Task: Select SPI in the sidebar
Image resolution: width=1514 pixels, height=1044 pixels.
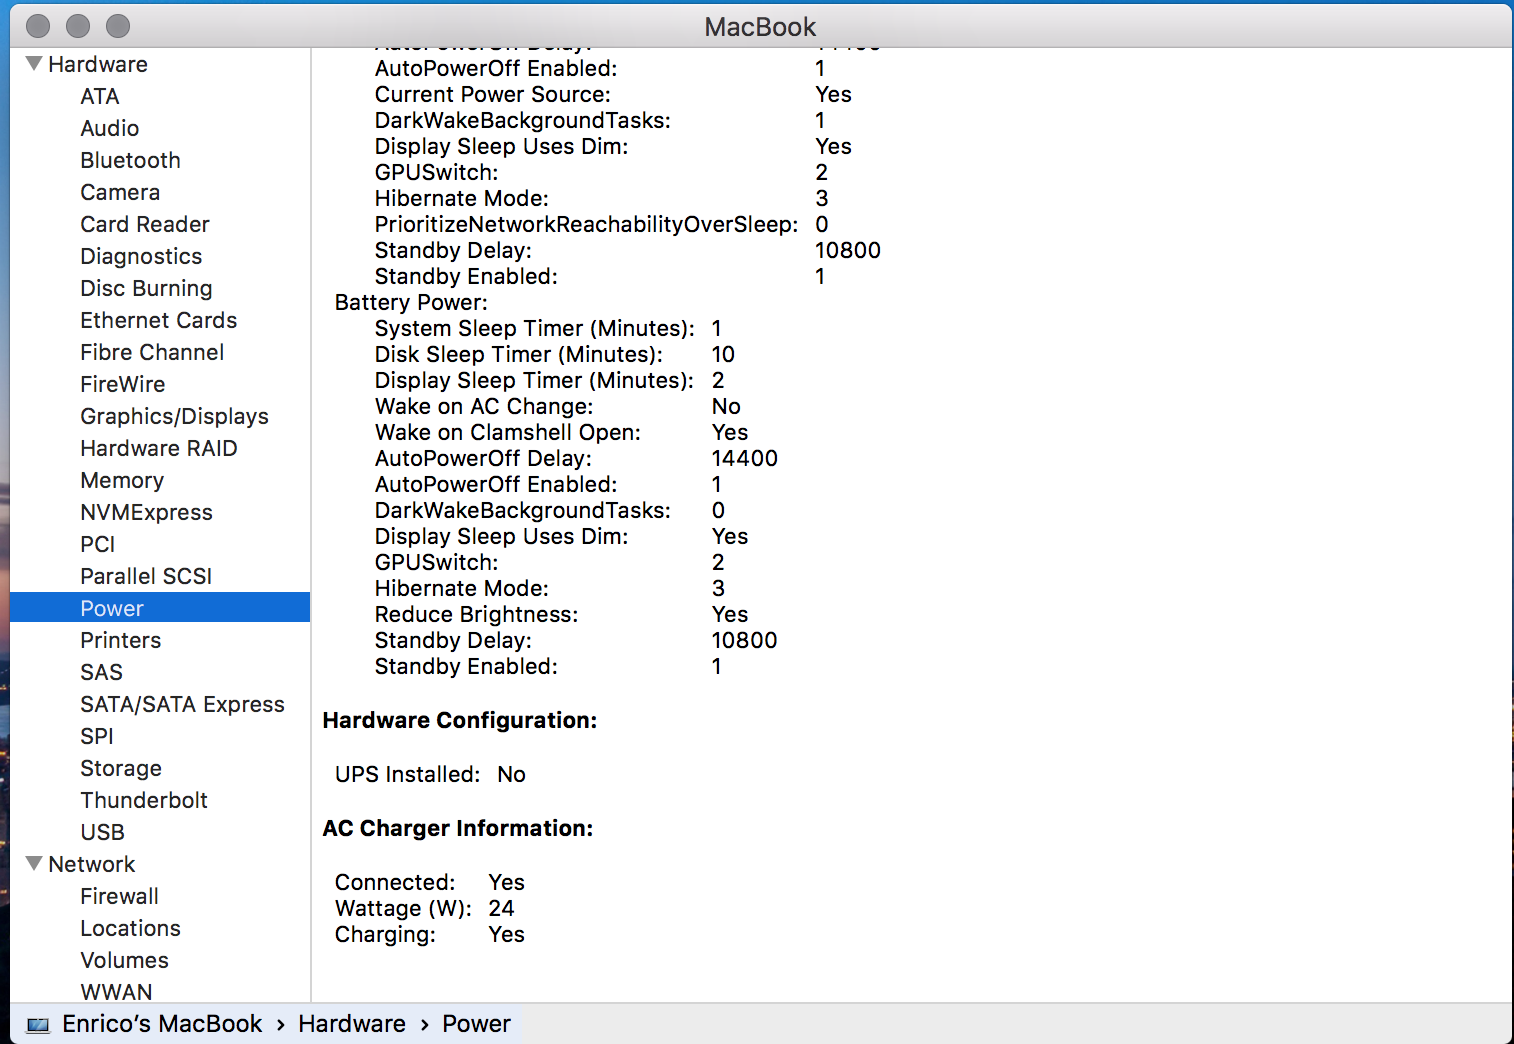Action: point(97,737)
